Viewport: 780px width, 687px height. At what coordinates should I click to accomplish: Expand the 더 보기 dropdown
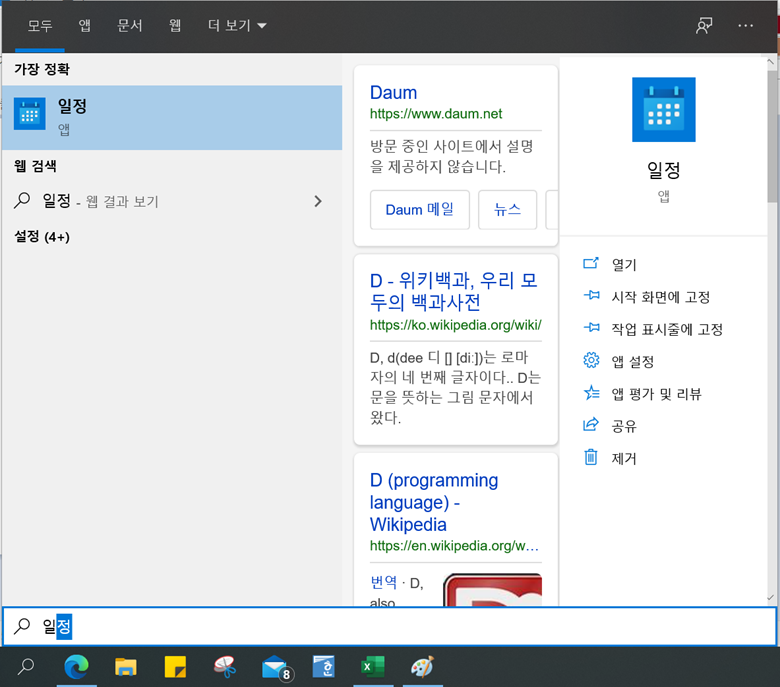coord(237,26)
